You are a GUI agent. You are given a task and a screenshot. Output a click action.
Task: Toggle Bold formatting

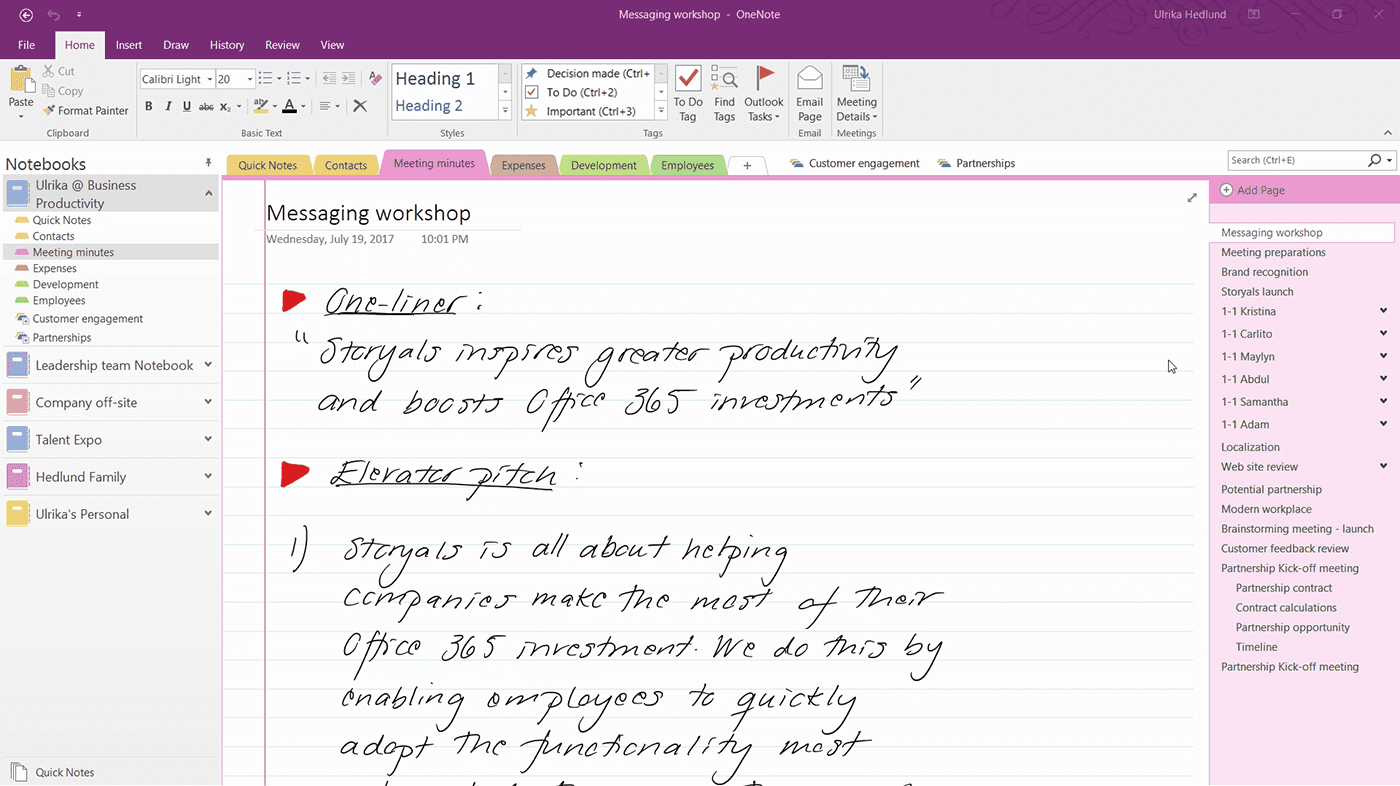[149, 106]
